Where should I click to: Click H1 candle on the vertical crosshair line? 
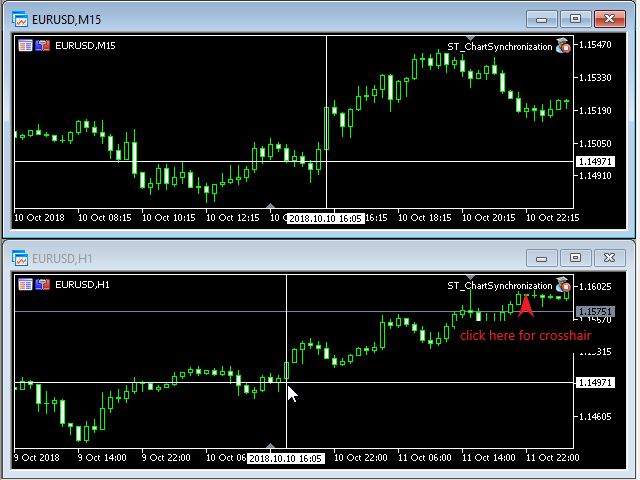pyautogui.click(x=287, y=370)
